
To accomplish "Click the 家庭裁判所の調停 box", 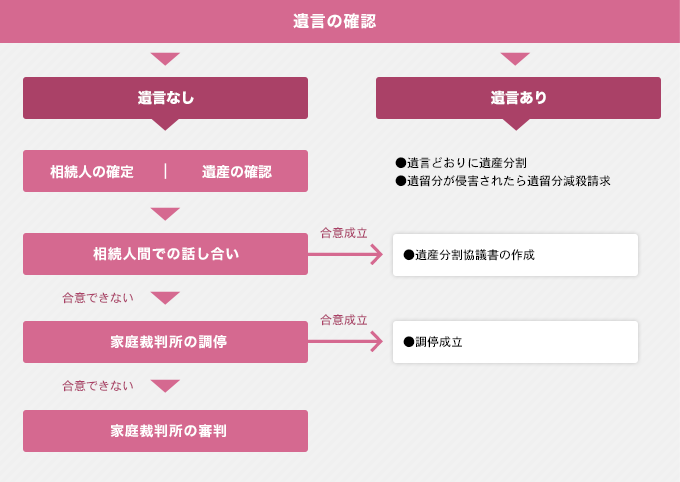I will [165, 342].
